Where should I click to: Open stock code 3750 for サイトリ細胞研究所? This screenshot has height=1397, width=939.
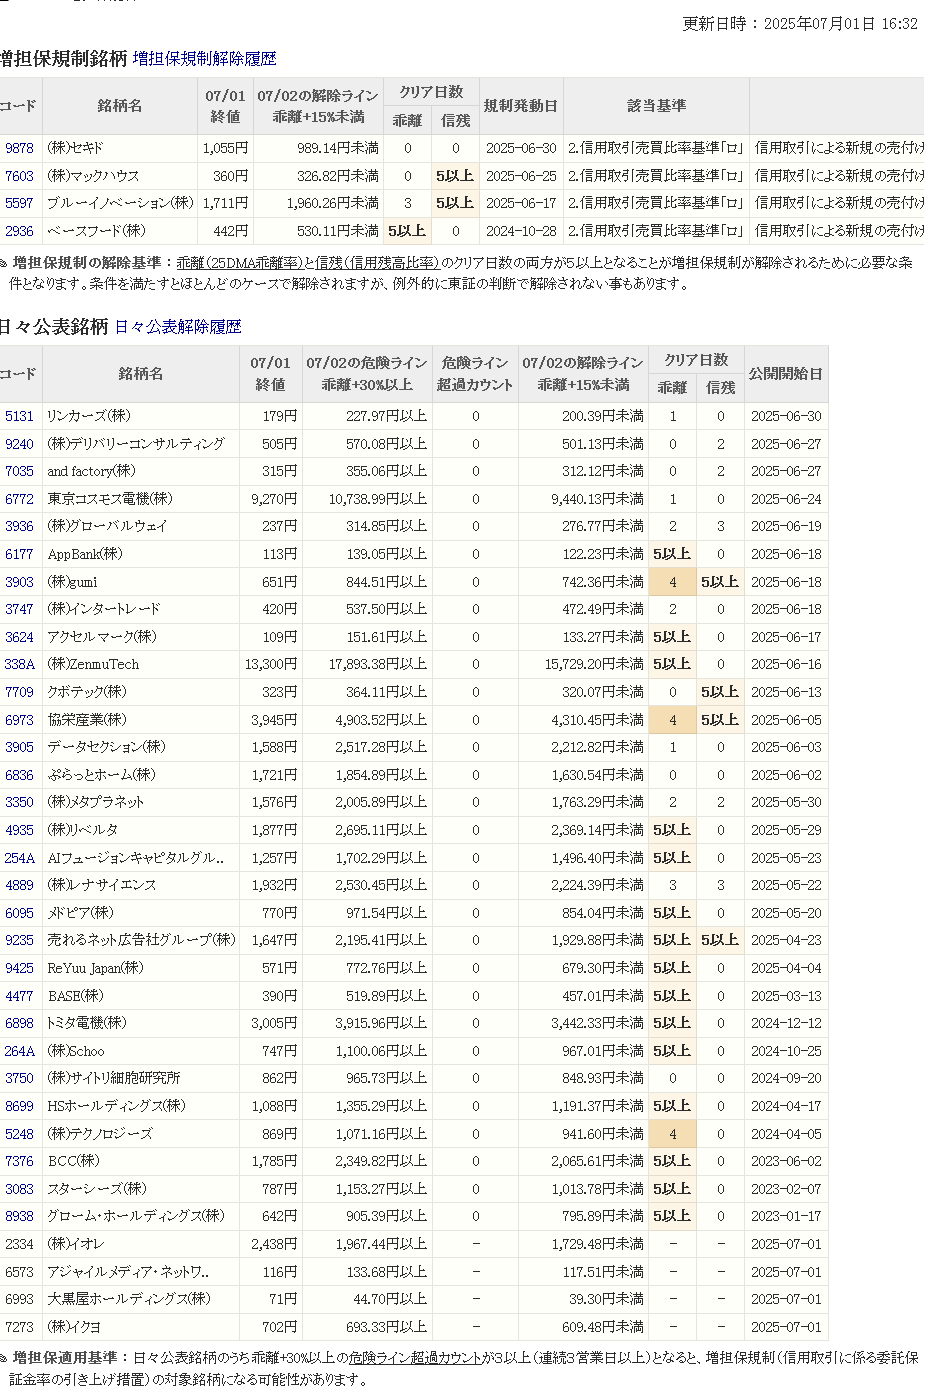pyautogui.click(x=19, y=1078)
